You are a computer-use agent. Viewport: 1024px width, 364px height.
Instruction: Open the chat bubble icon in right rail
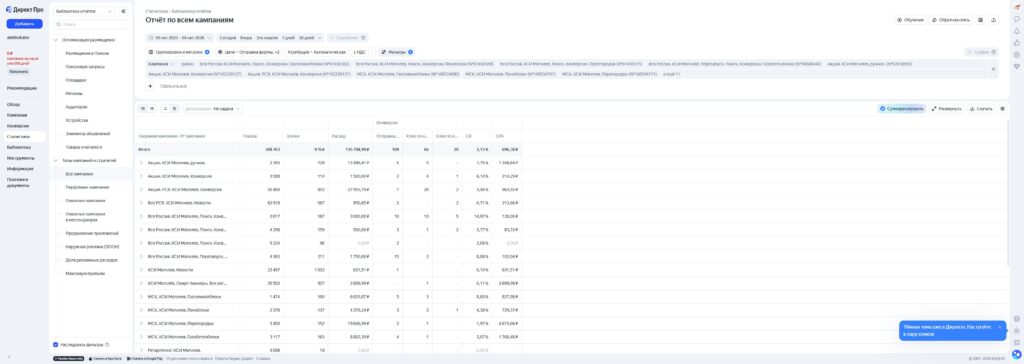coord(1017,19)
